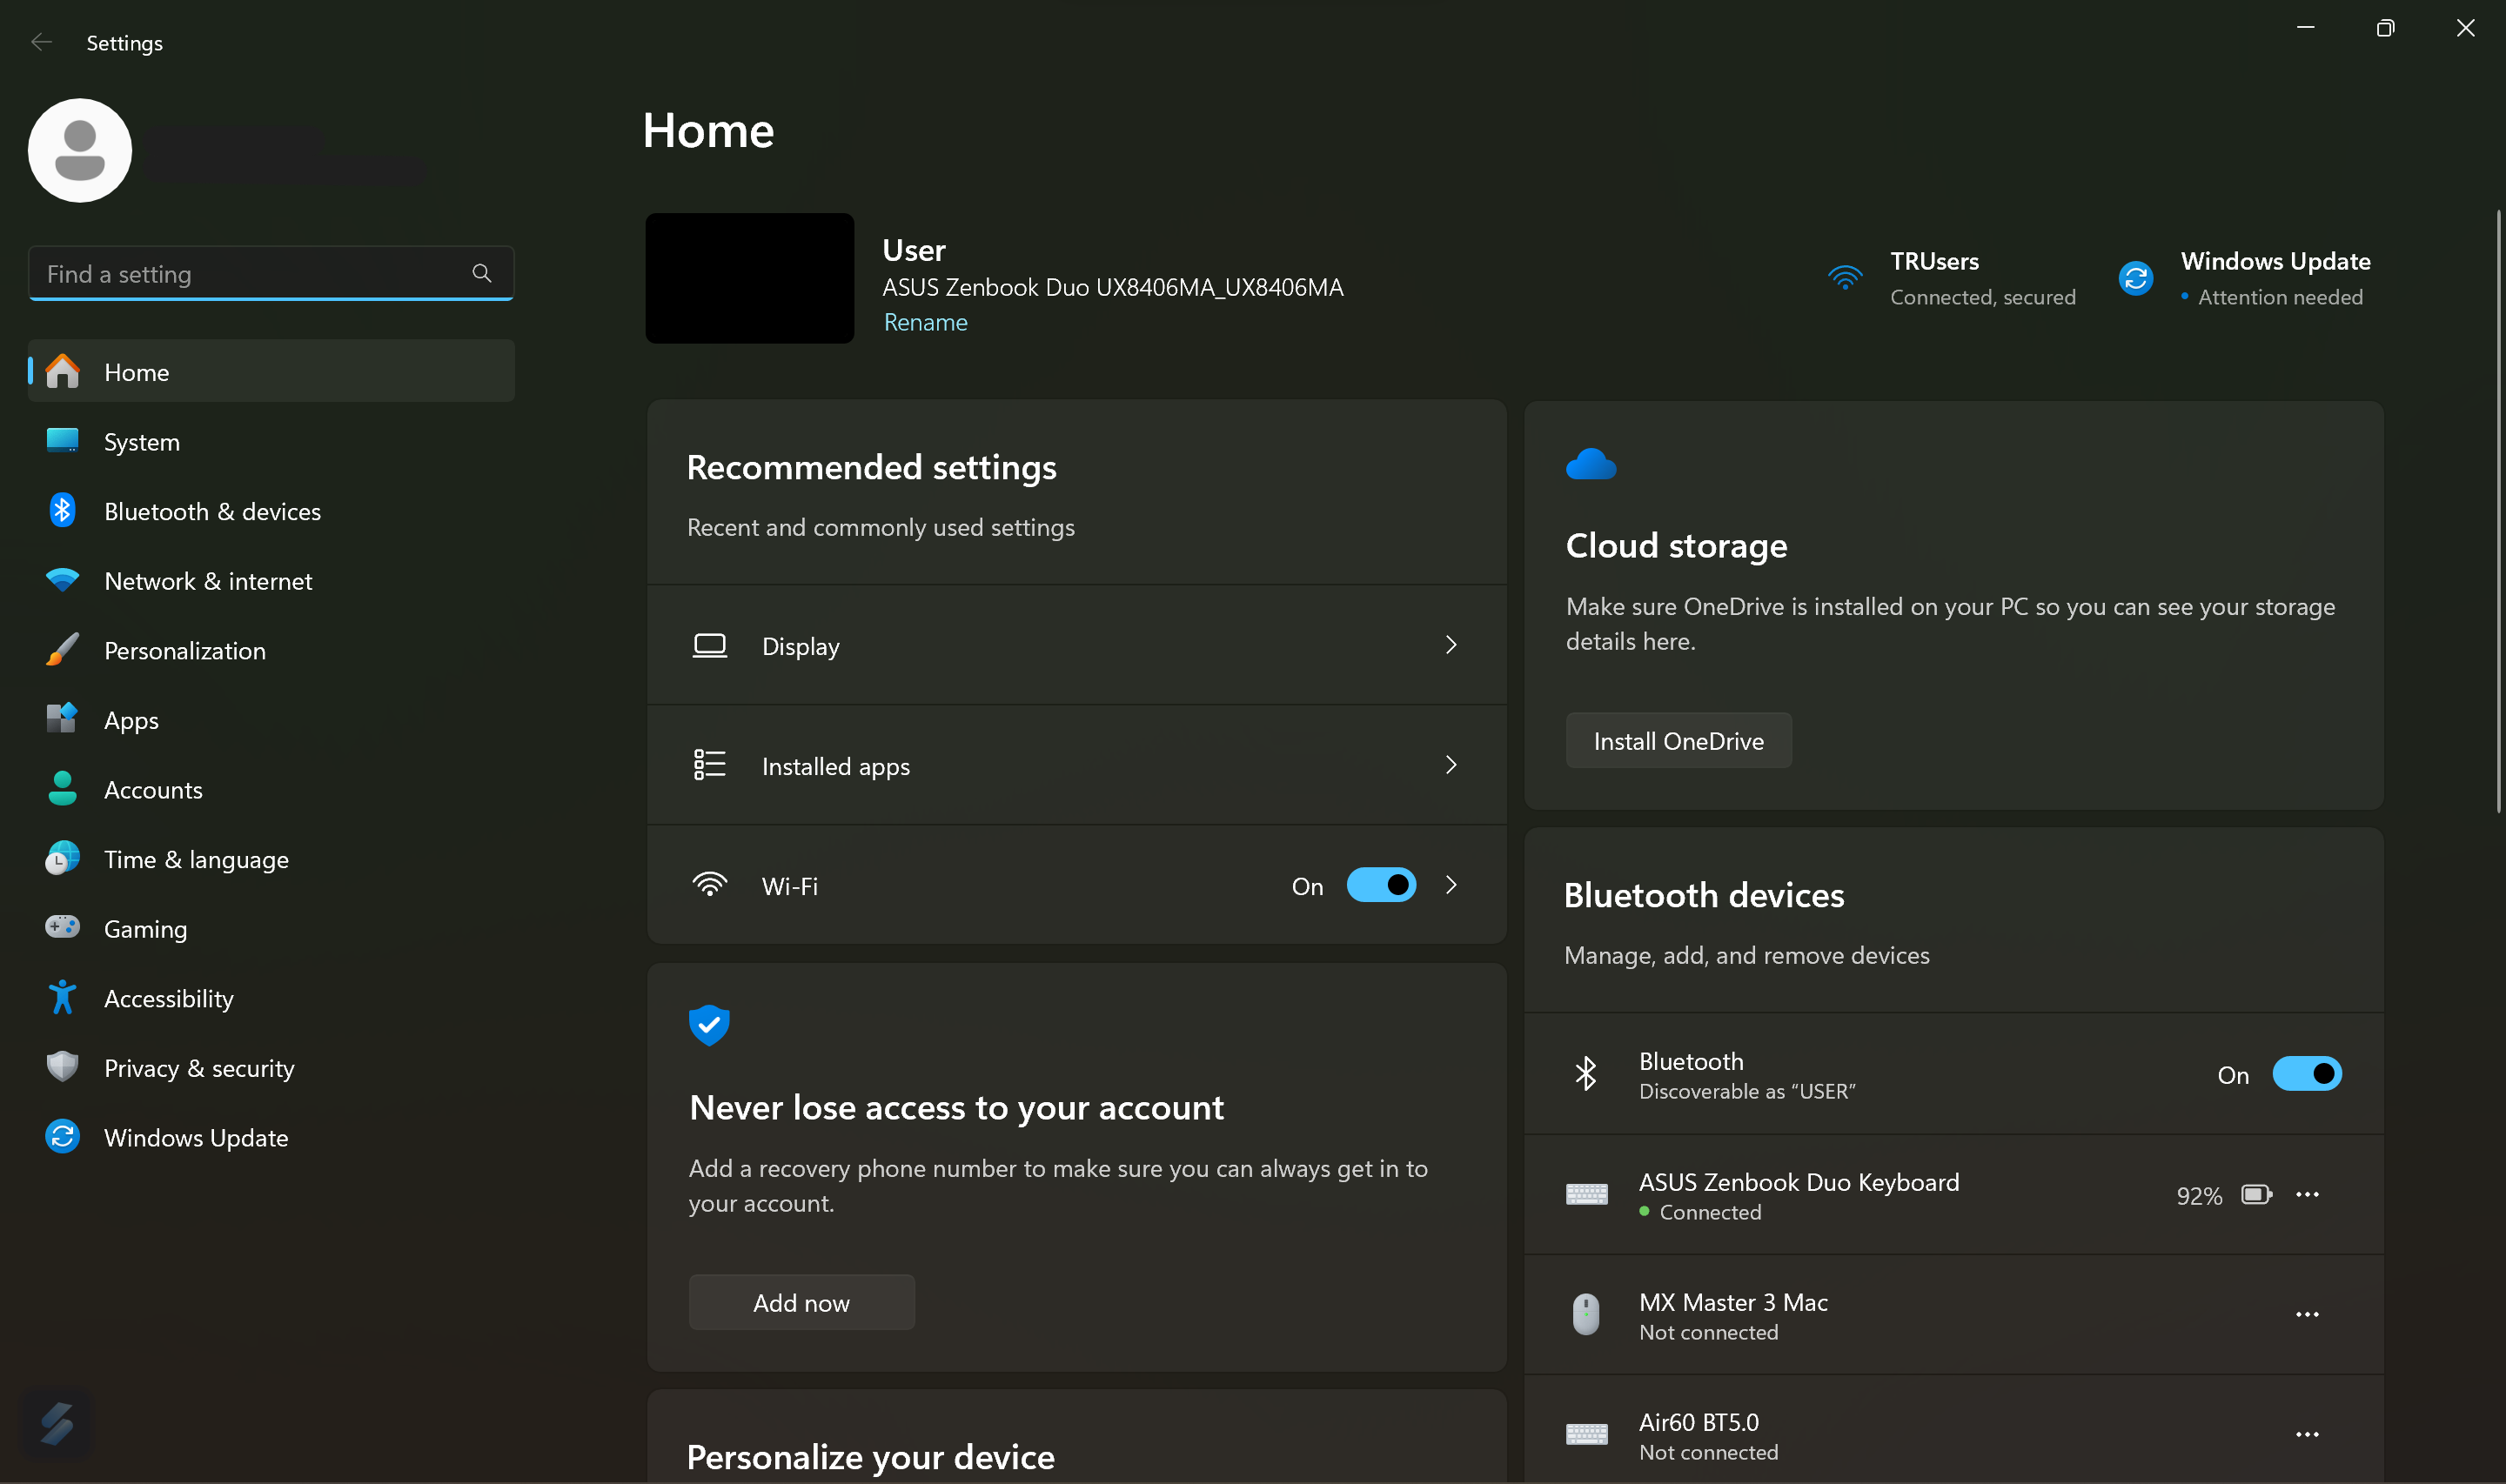Click the TRUsers Connected, secured status

1982,297
